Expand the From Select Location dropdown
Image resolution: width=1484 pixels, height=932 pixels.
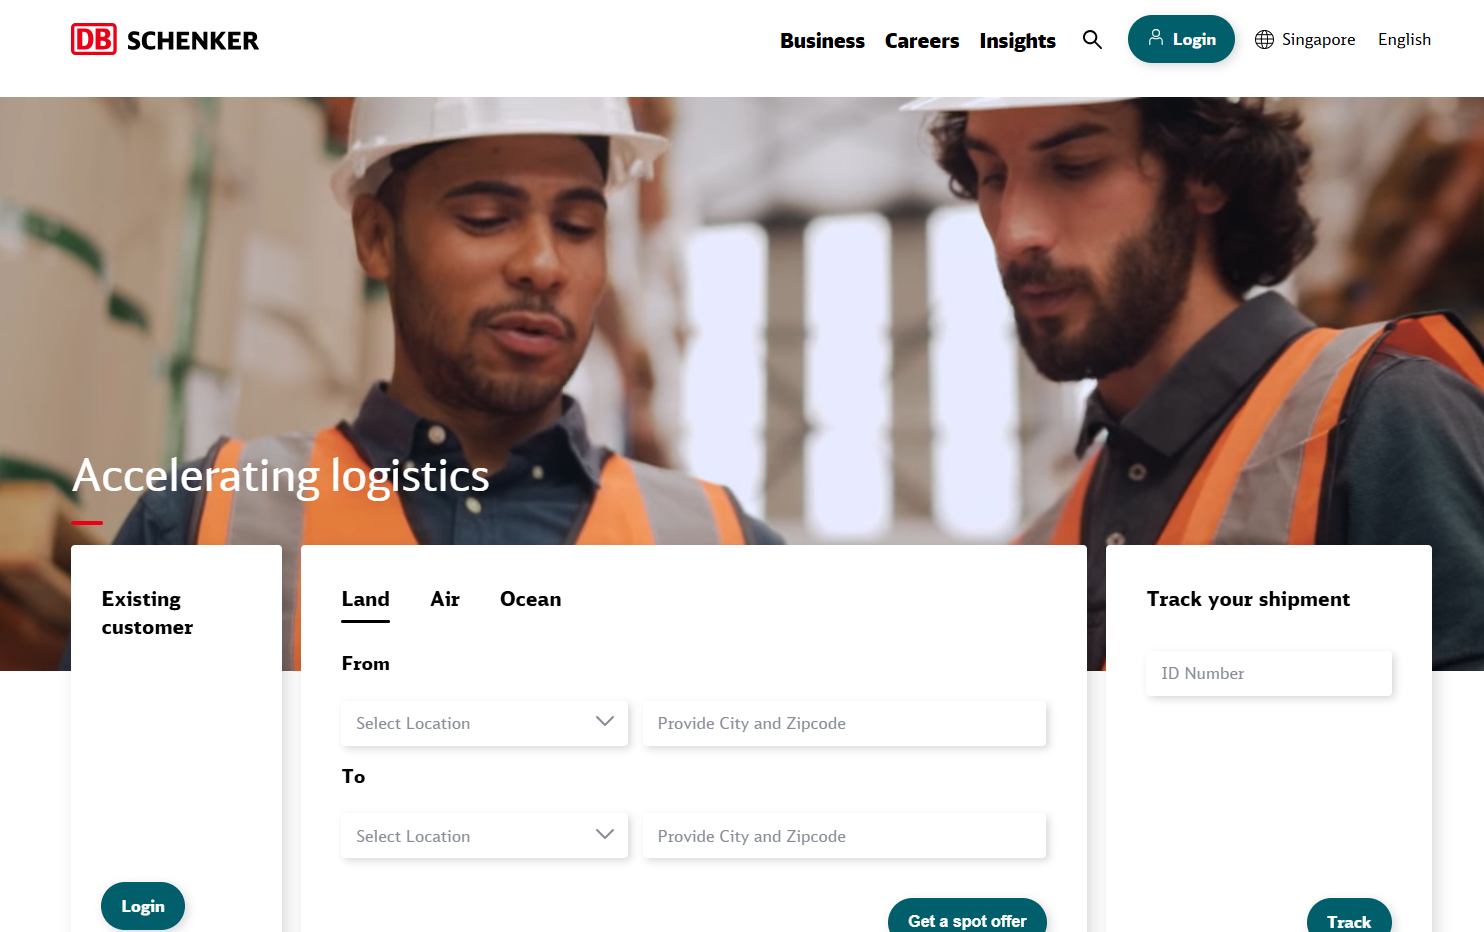(x=484, y=723)
